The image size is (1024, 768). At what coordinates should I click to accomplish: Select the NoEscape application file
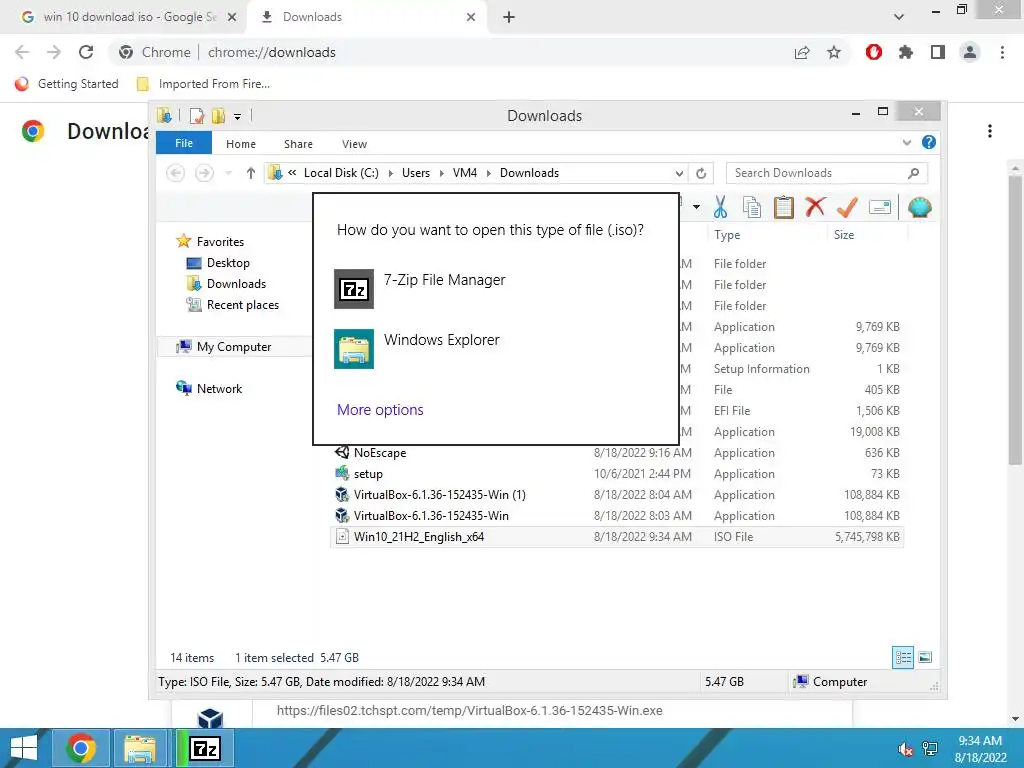click(x=379, y=453)
